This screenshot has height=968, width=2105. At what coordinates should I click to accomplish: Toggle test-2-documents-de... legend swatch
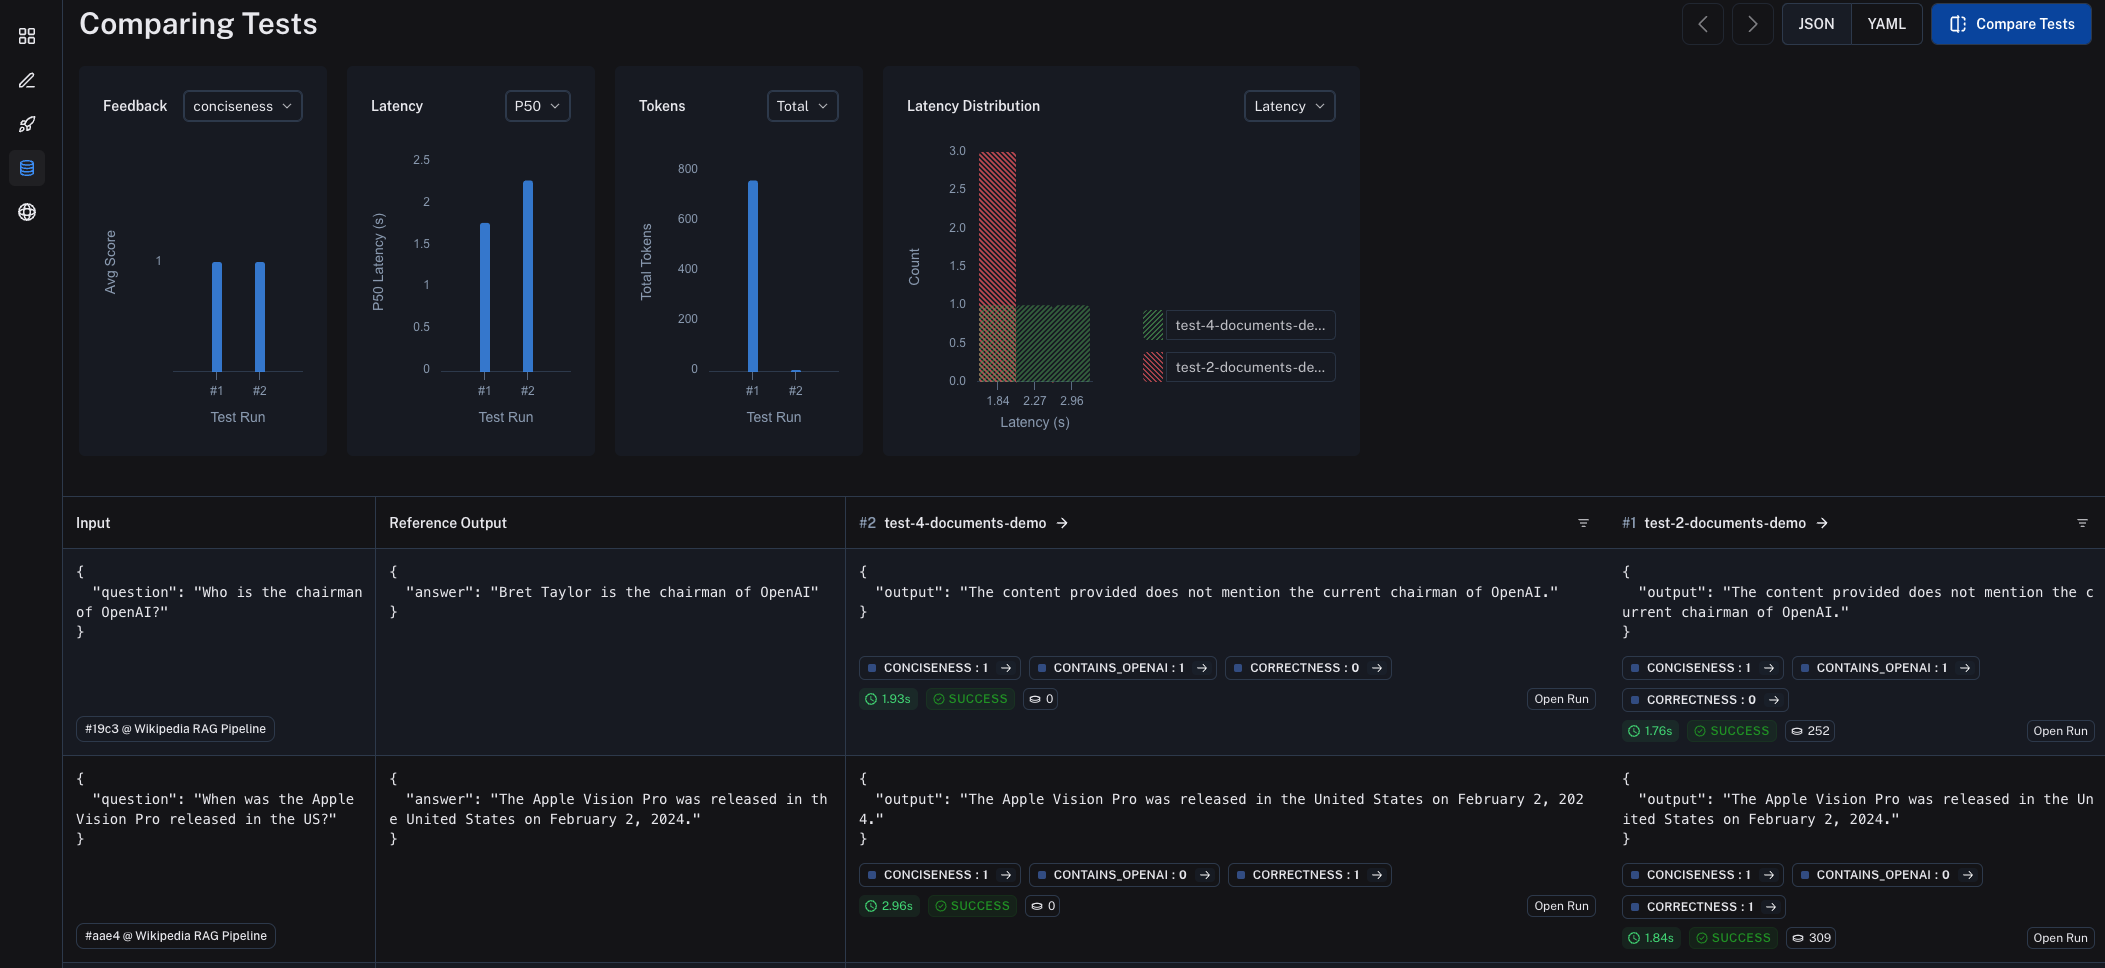tap(1153, 367)
